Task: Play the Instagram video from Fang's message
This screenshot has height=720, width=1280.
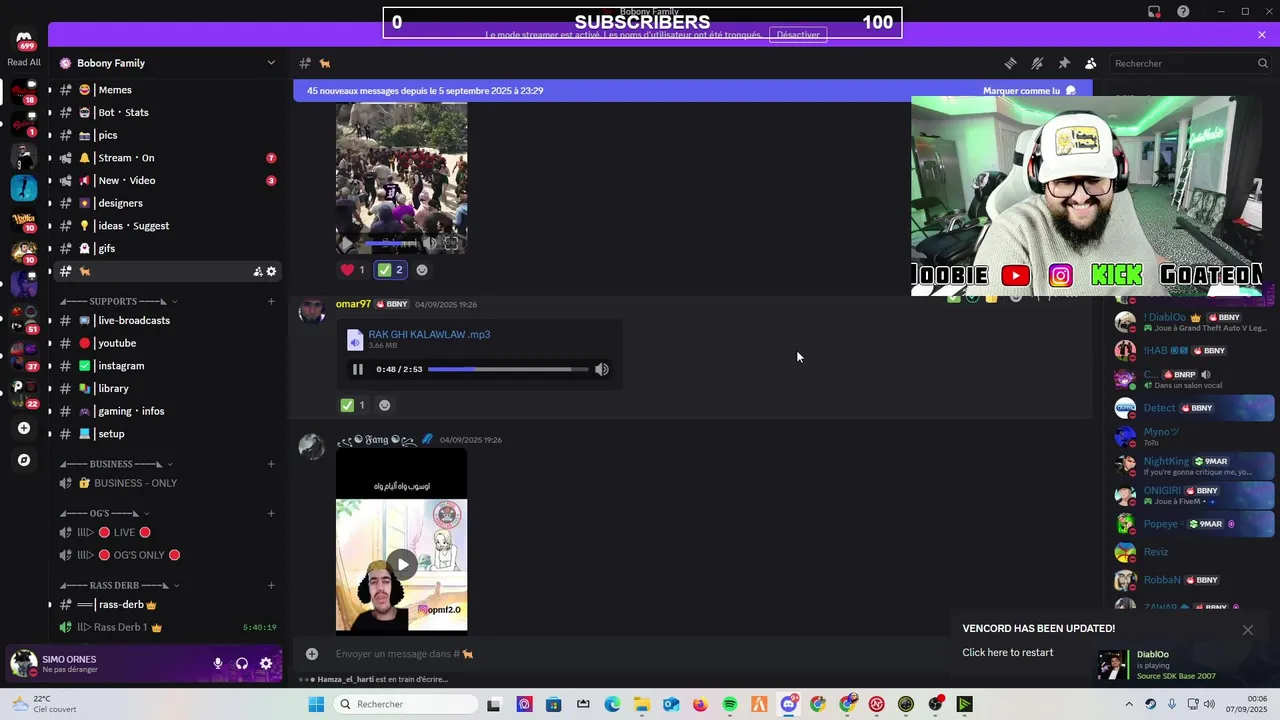Action: (x=402, y=564)
